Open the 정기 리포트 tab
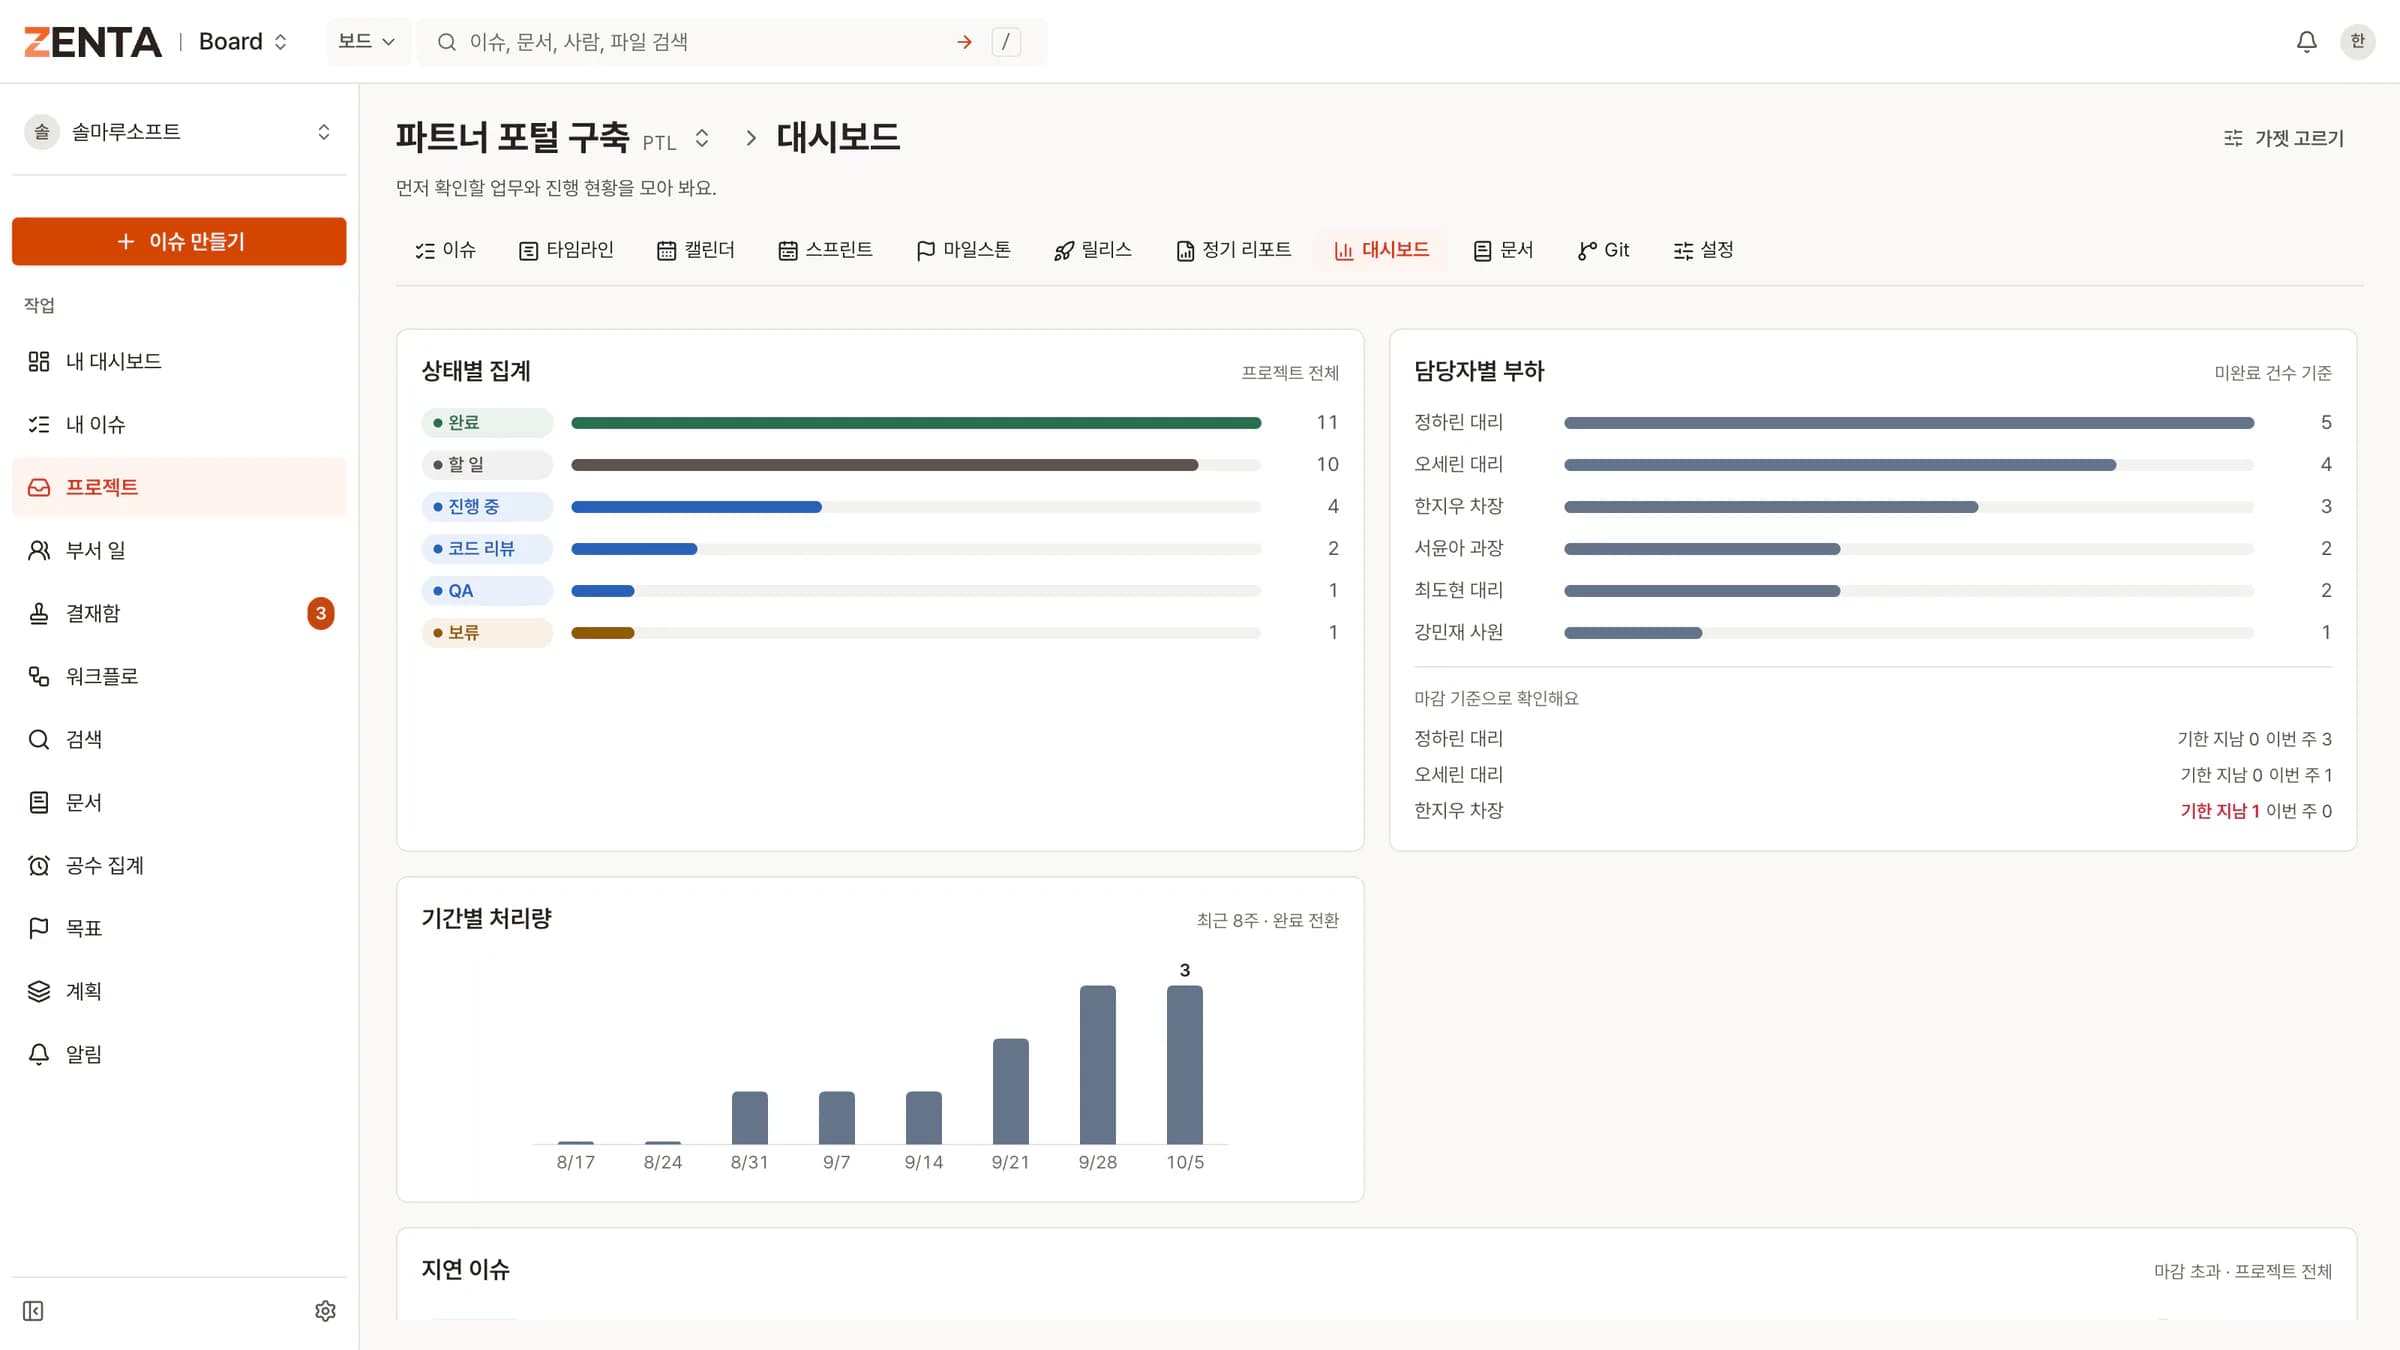 [1234, 250]
